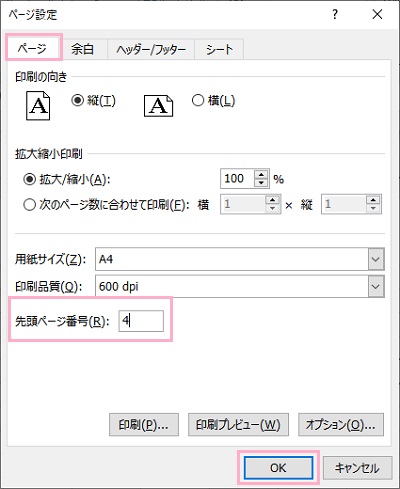Decrease the scaling percentage with down arrow
The width and height of the screenshot is (400, 489).
[x=261, y=183]
